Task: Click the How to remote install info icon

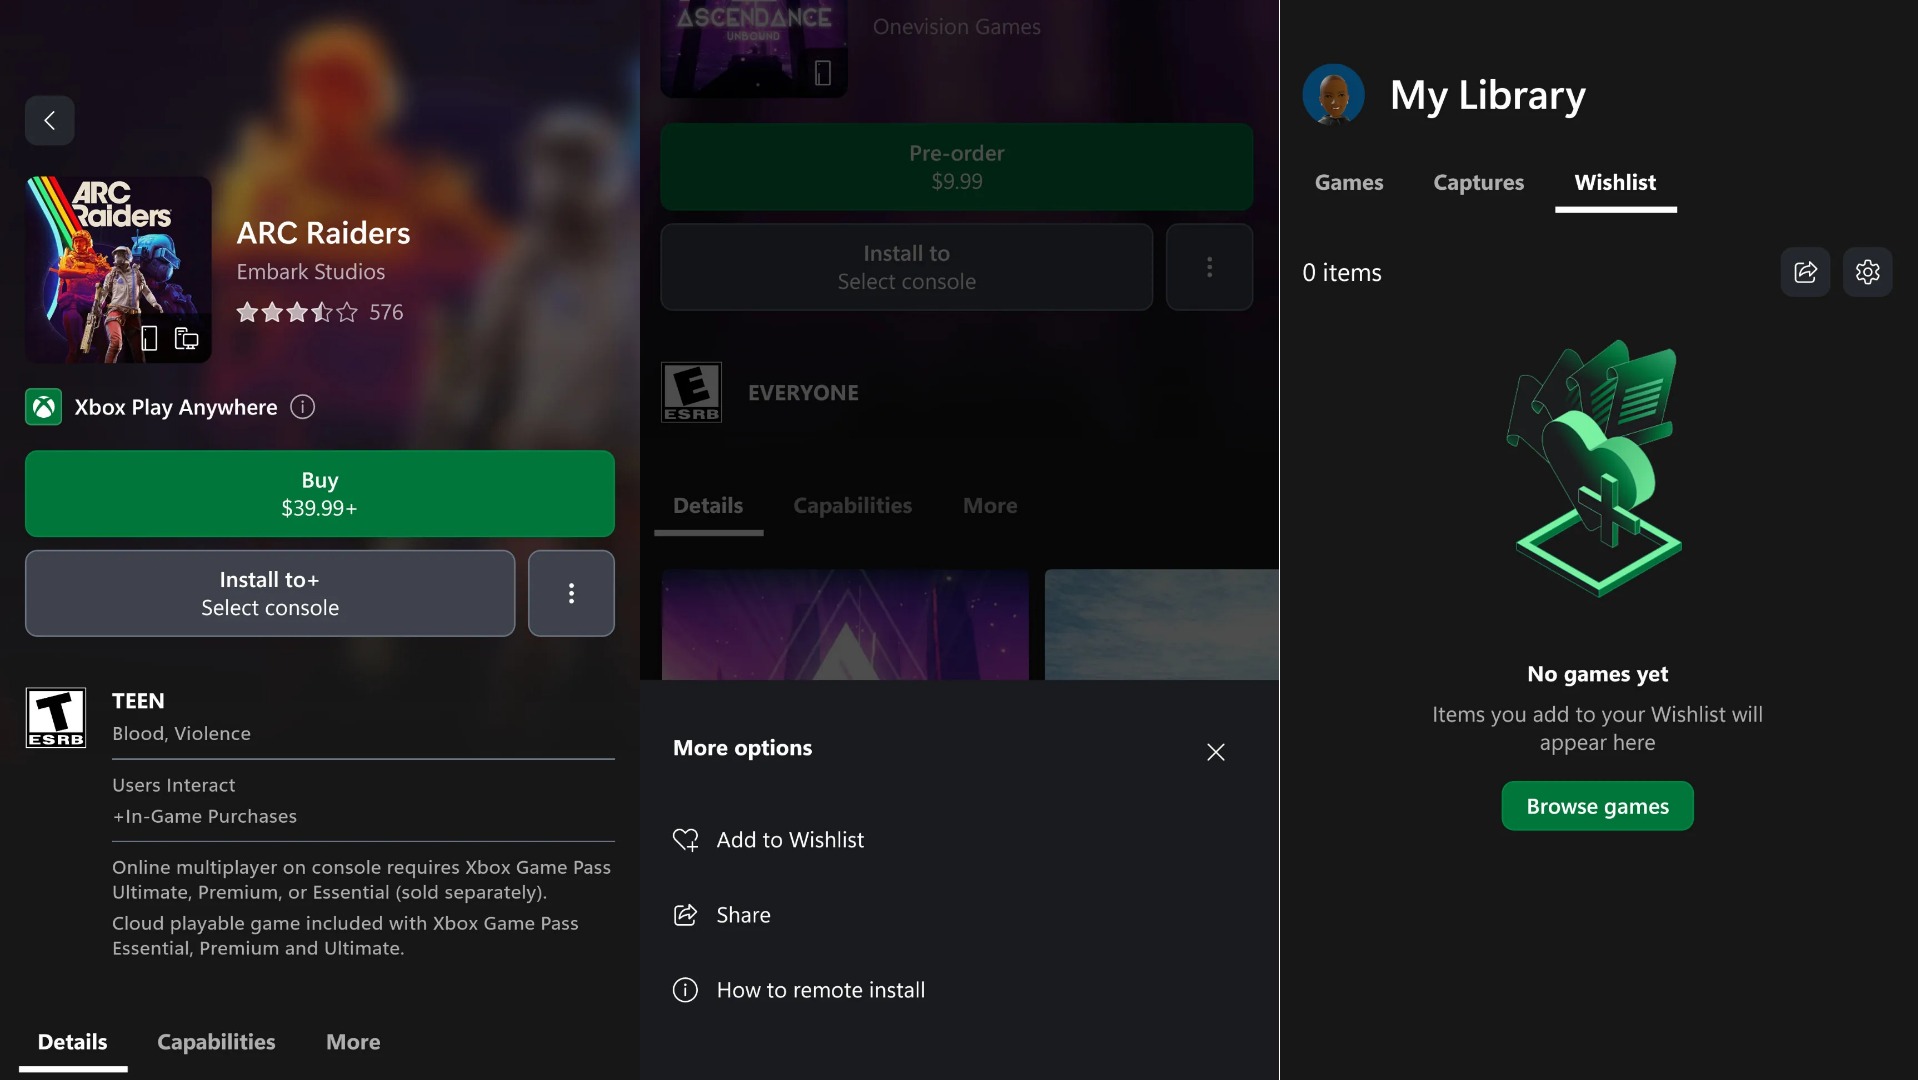Action: coord(685,990)
